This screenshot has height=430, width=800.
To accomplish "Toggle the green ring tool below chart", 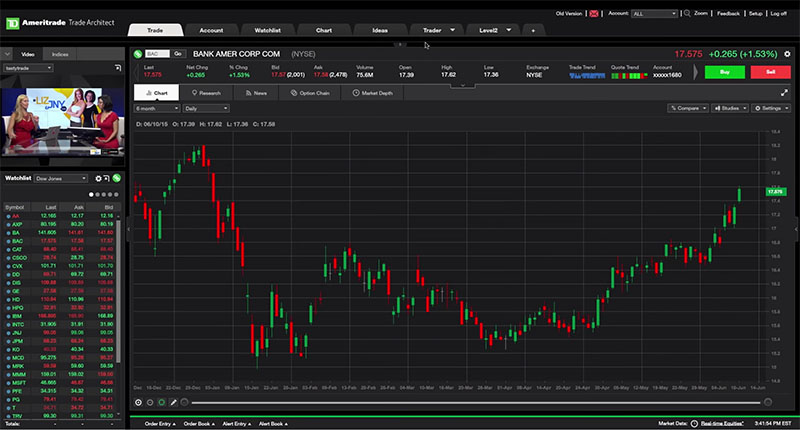I will [x=162, y=402].
